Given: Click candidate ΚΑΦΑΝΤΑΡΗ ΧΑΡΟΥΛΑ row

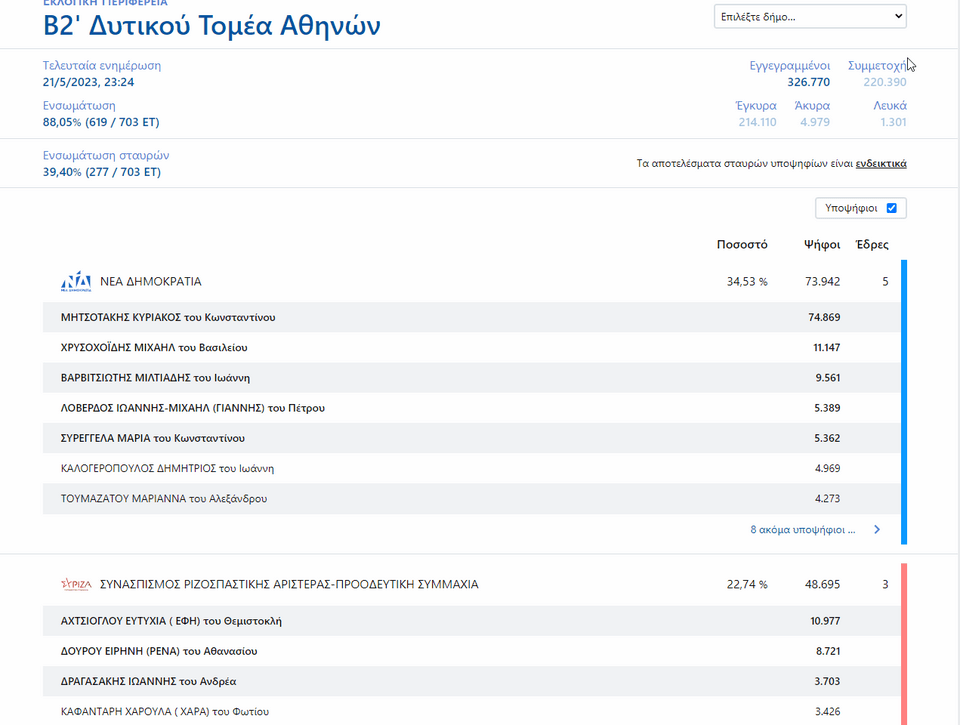Looking at the screenshot, I should [471, 711].
